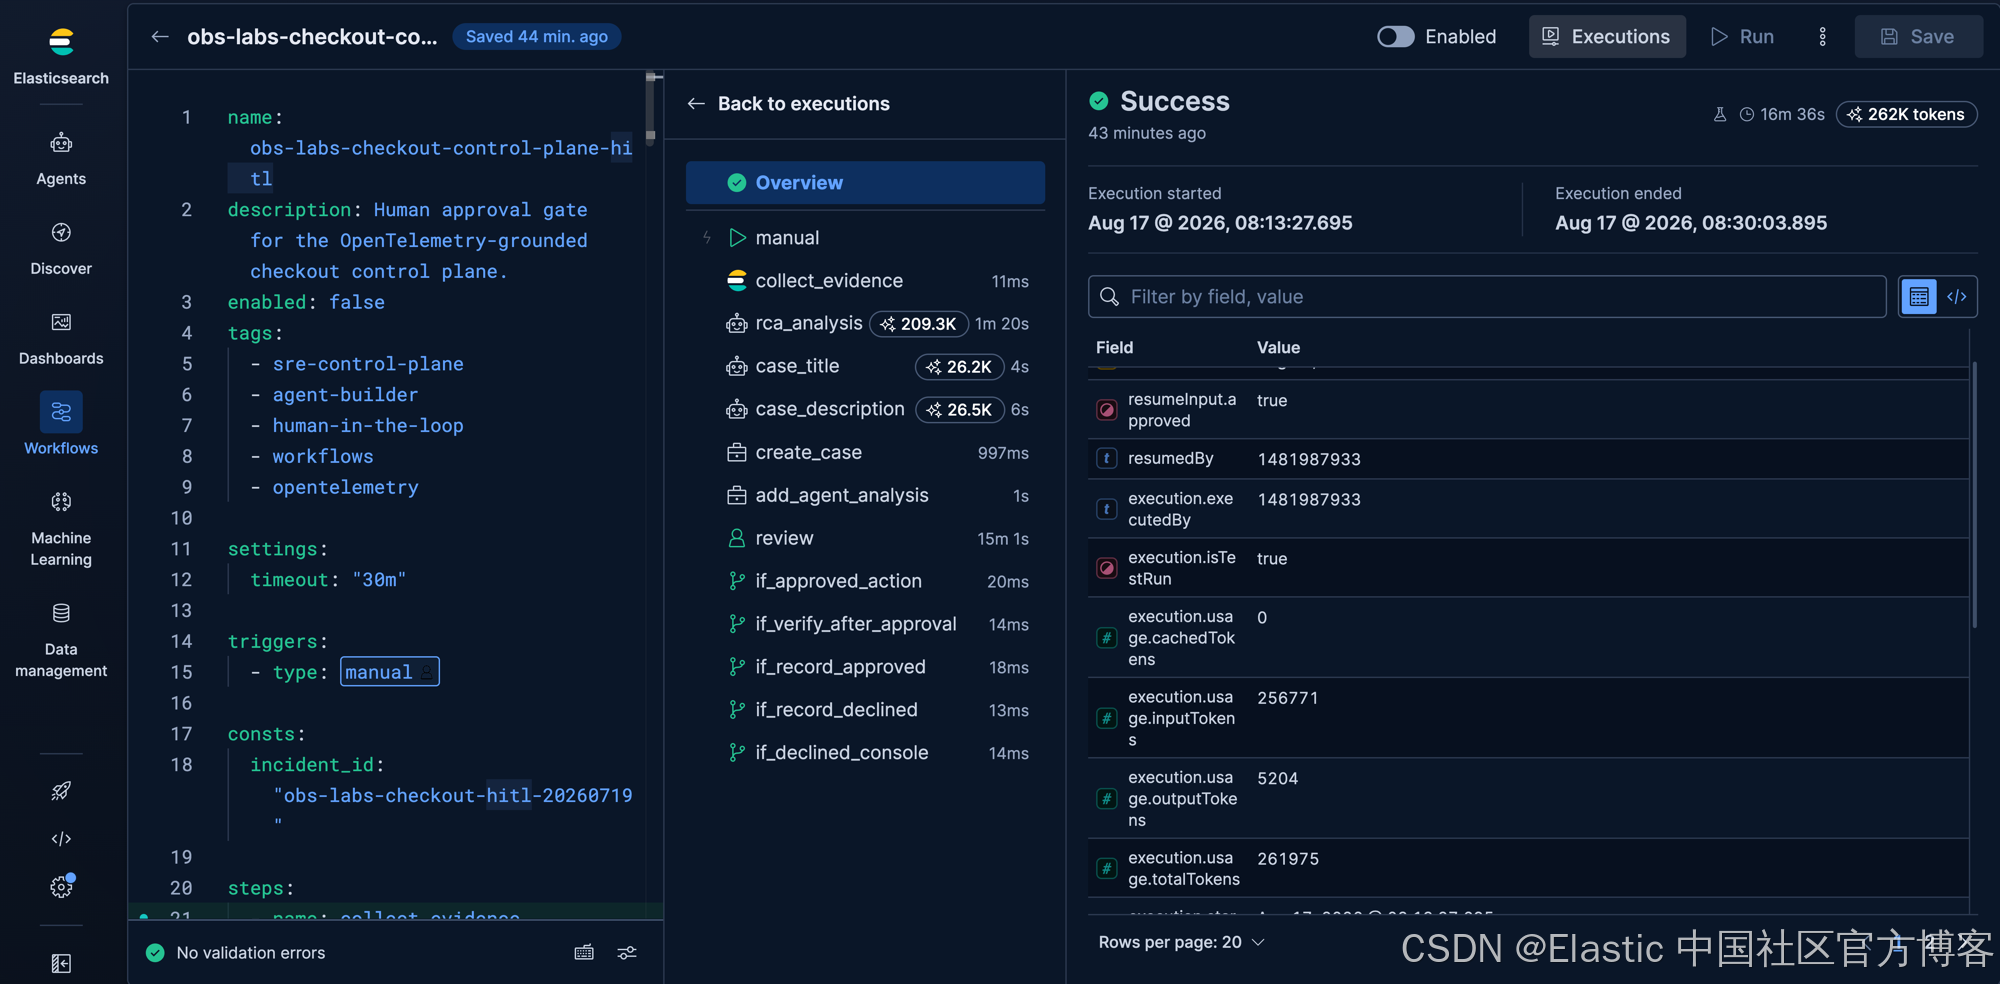Screen dimensions: 2000x984
Task: Open the developer tools code icon
Action: click(61, 839)
